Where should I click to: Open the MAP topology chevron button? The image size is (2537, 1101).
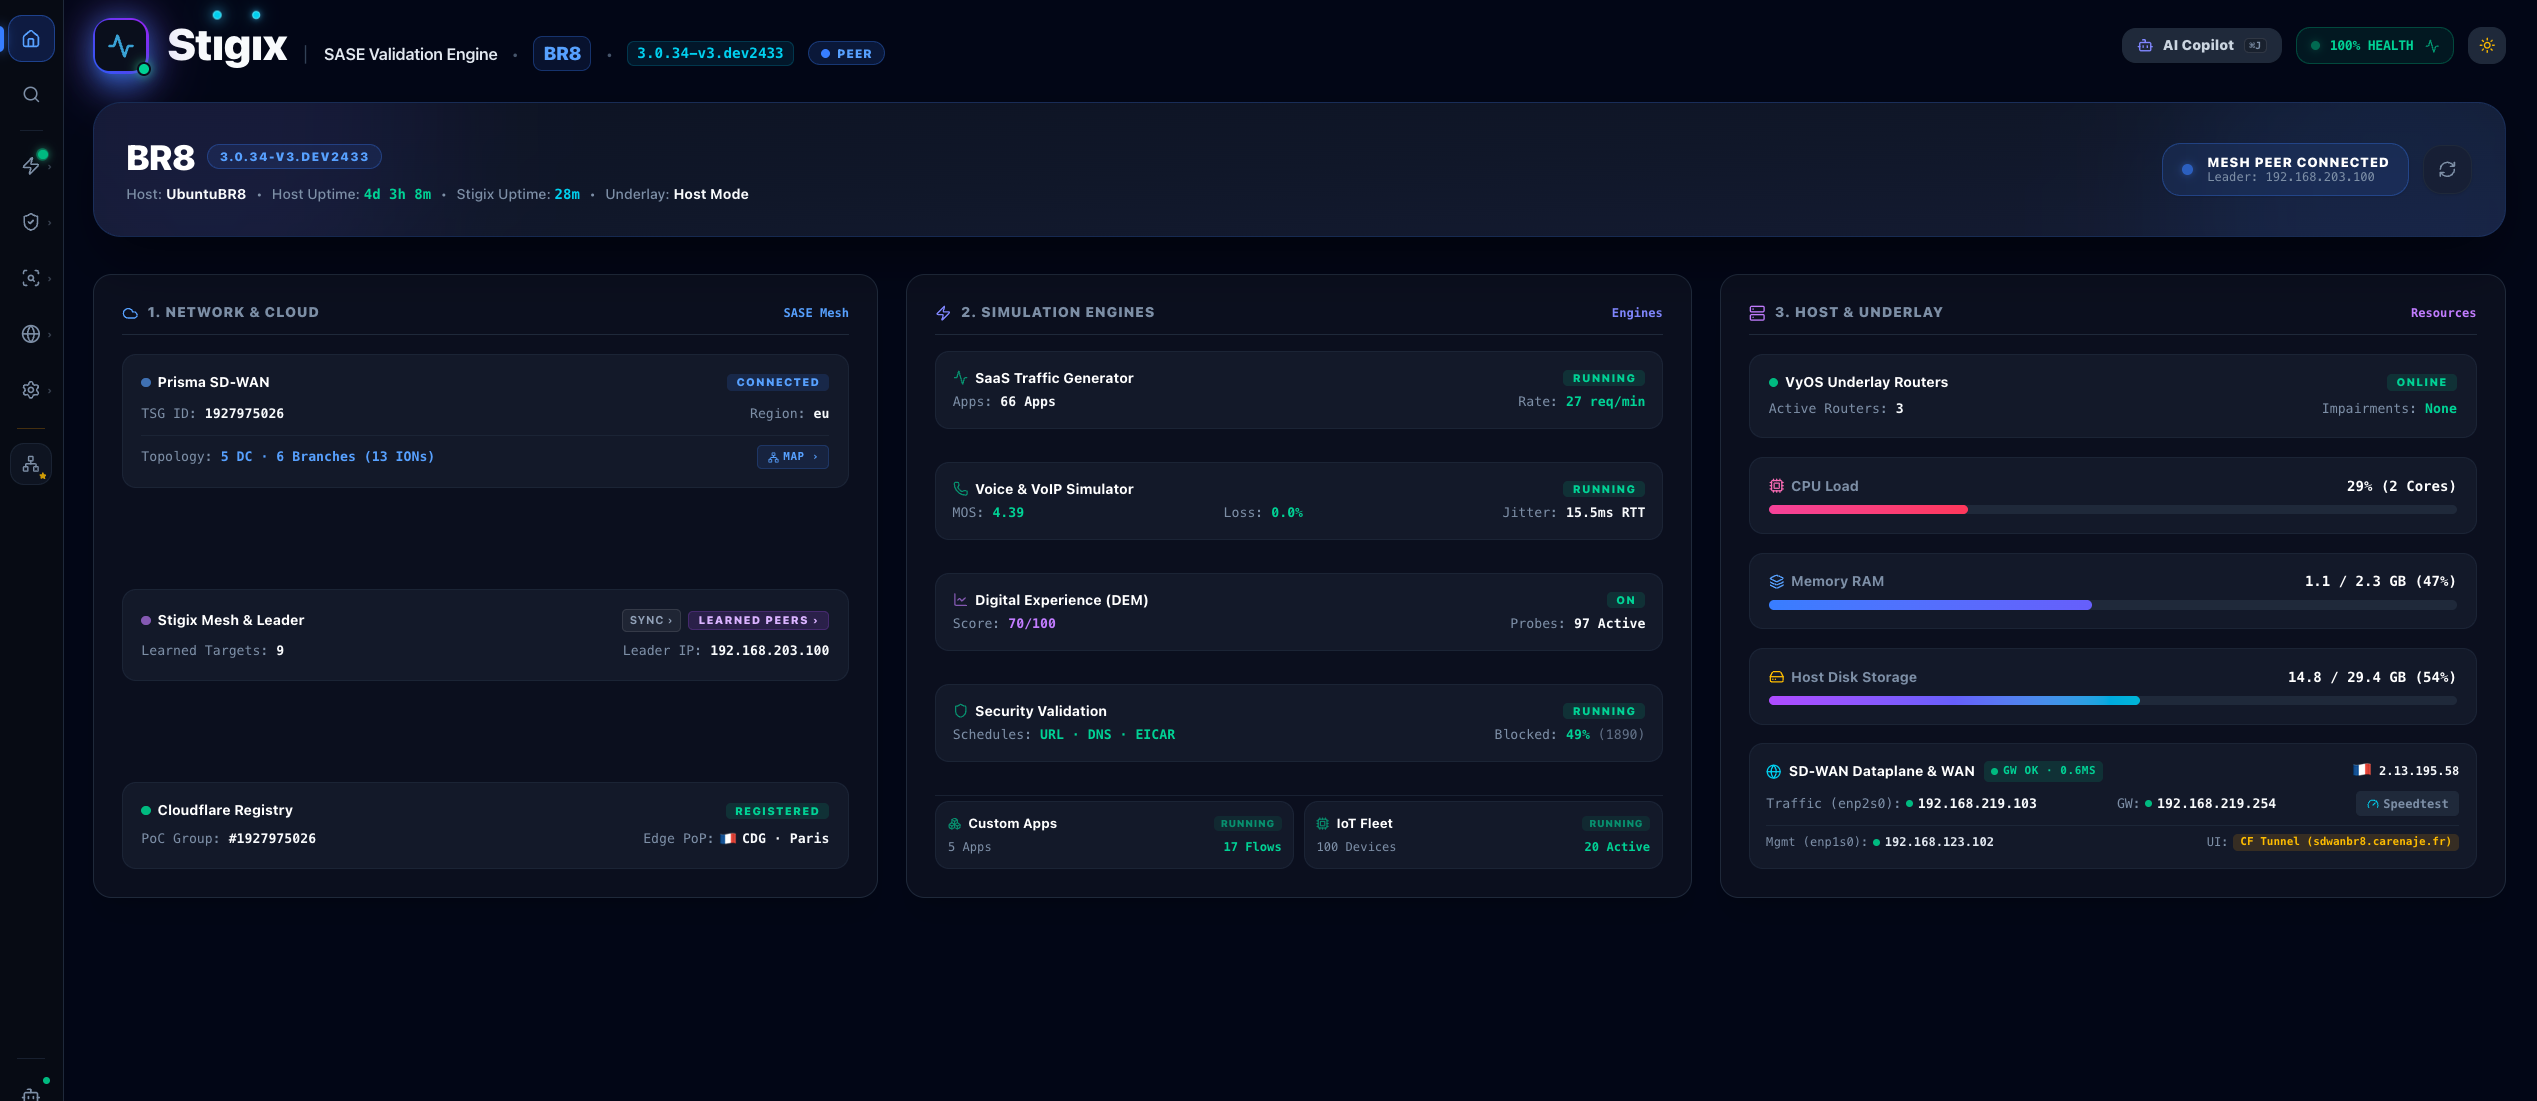pos(793,457)
